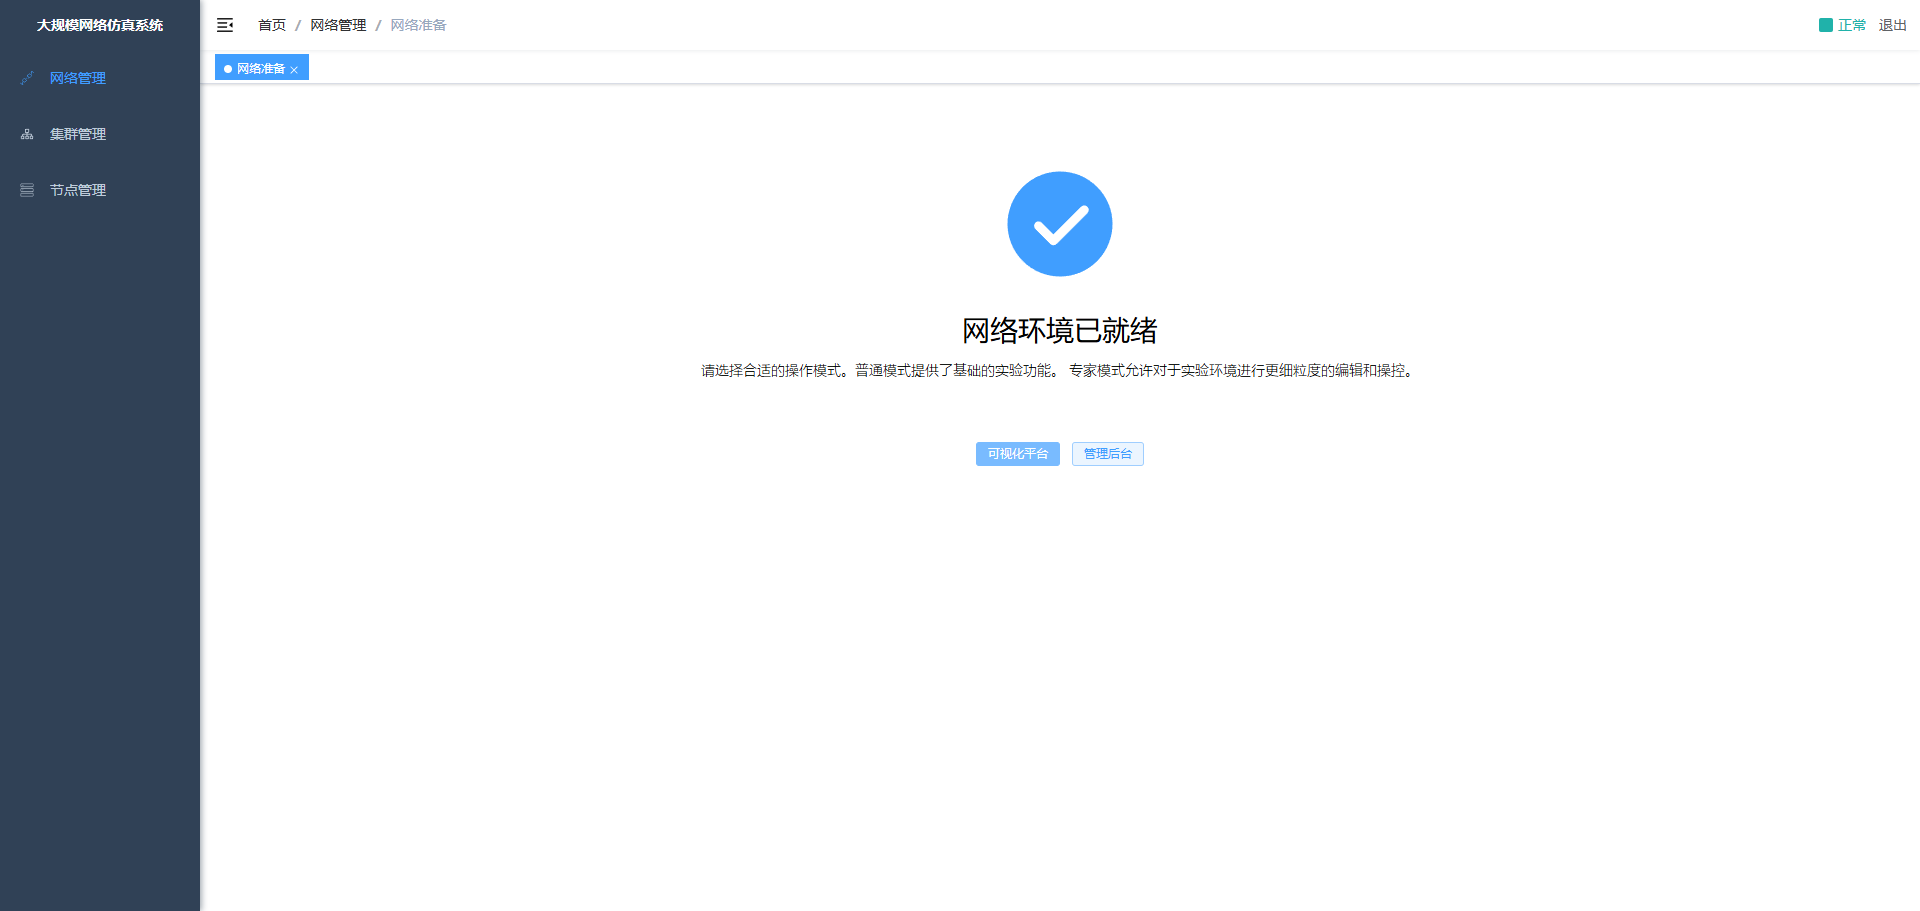The width and height of the screenshot is (1920, 911).
Task: Click the large blue checkmark circle
Action: tap(1059, 224)
